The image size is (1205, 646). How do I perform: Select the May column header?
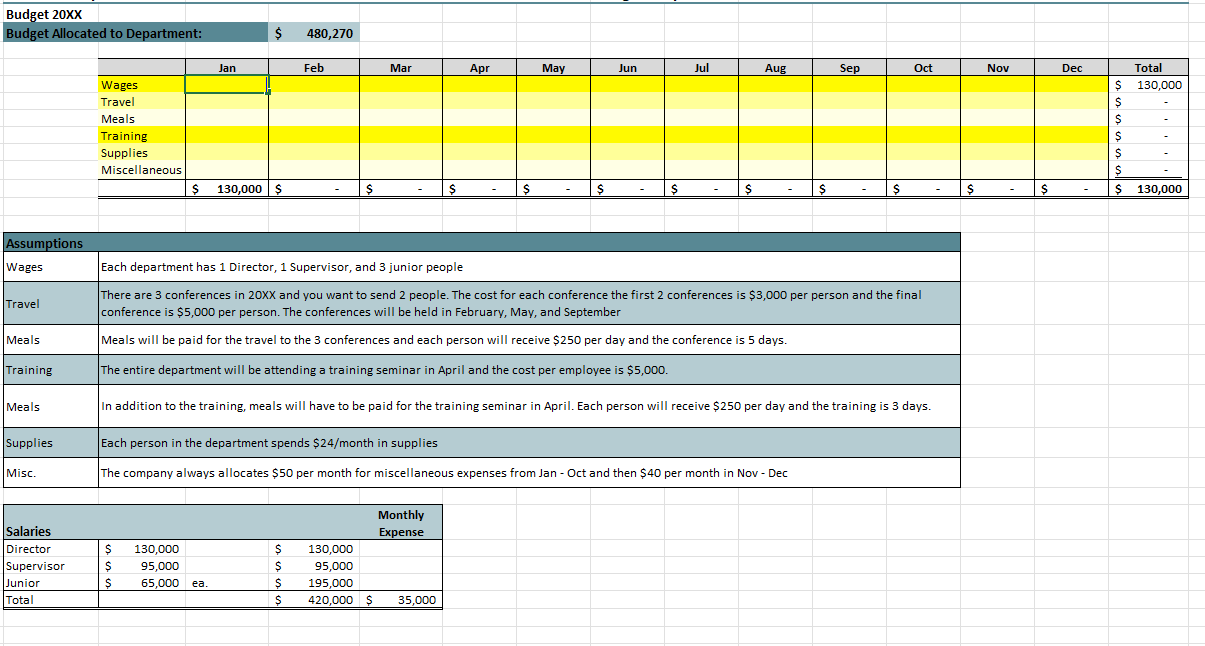pos(553,68)
